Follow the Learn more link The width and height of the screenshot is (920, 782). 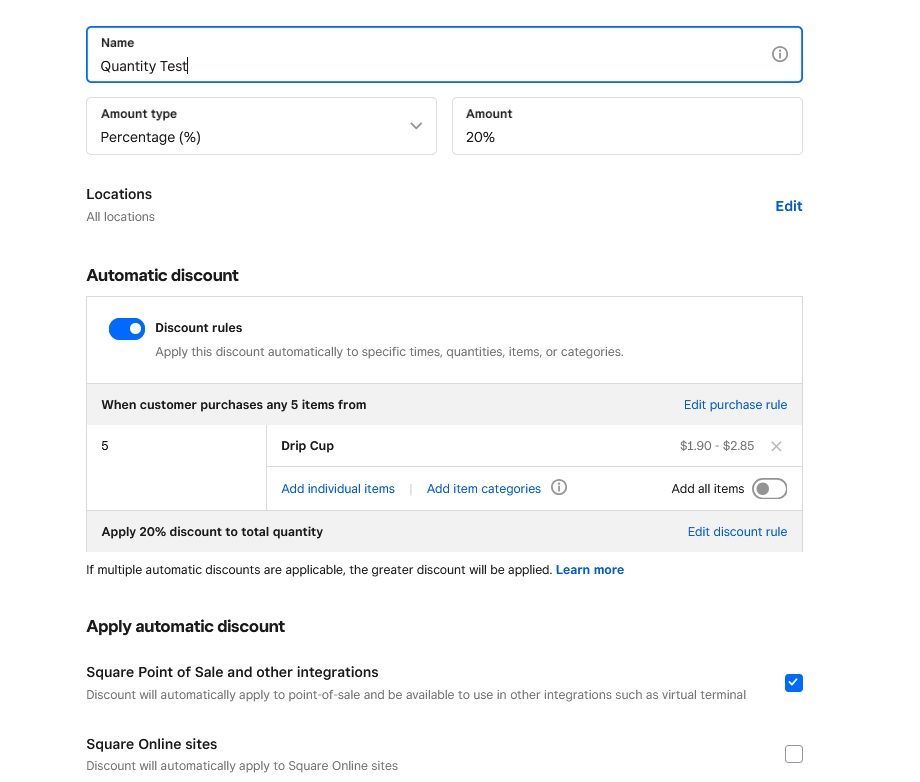click(x=590, y=570)
